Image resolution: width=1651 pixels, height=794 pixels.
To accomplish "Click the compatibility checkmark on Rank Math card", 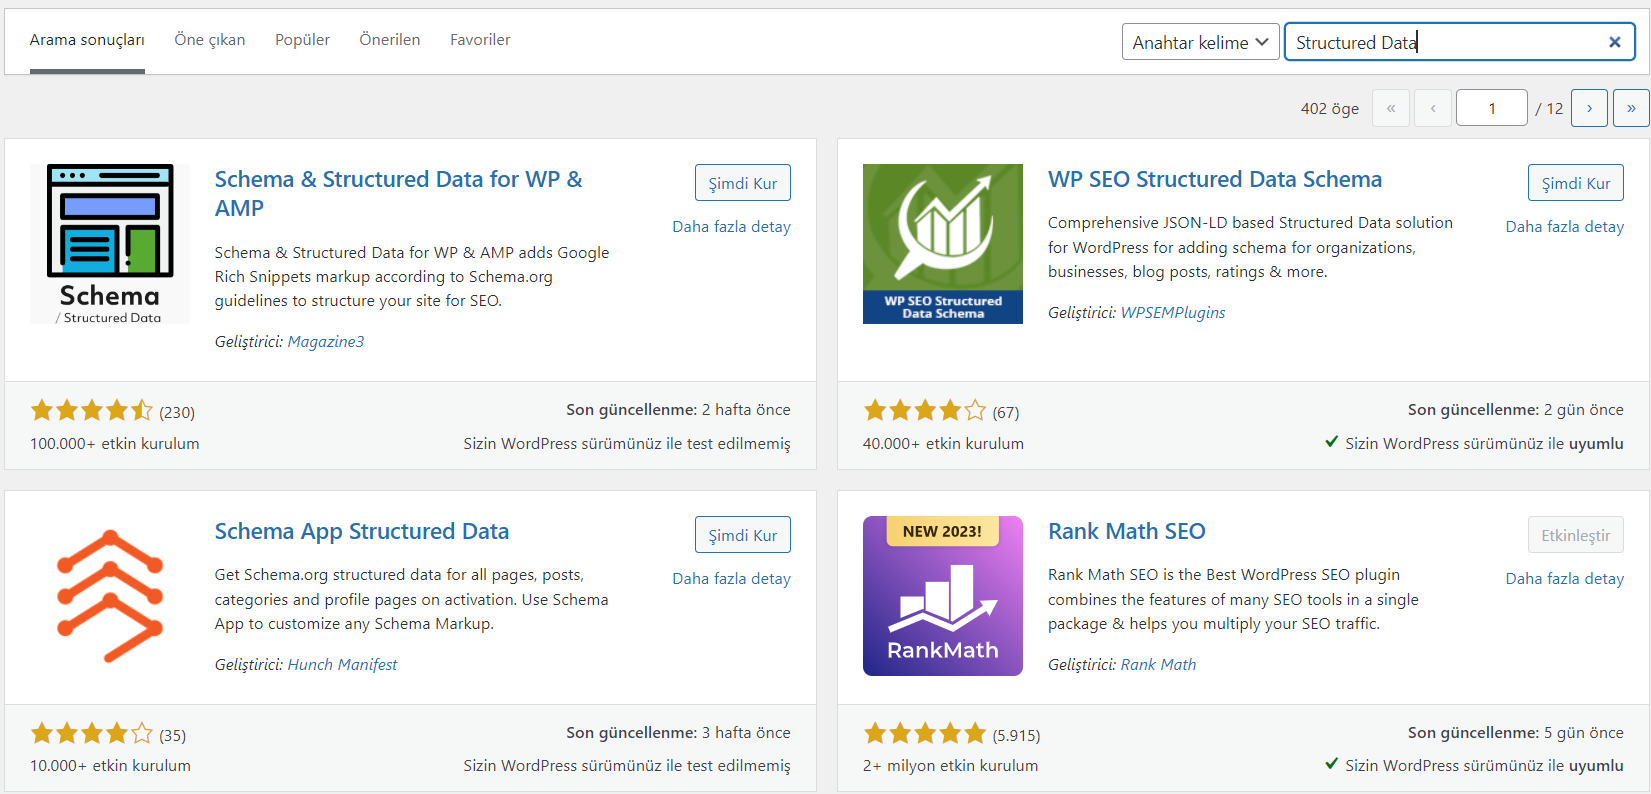I will (1331, 764).
